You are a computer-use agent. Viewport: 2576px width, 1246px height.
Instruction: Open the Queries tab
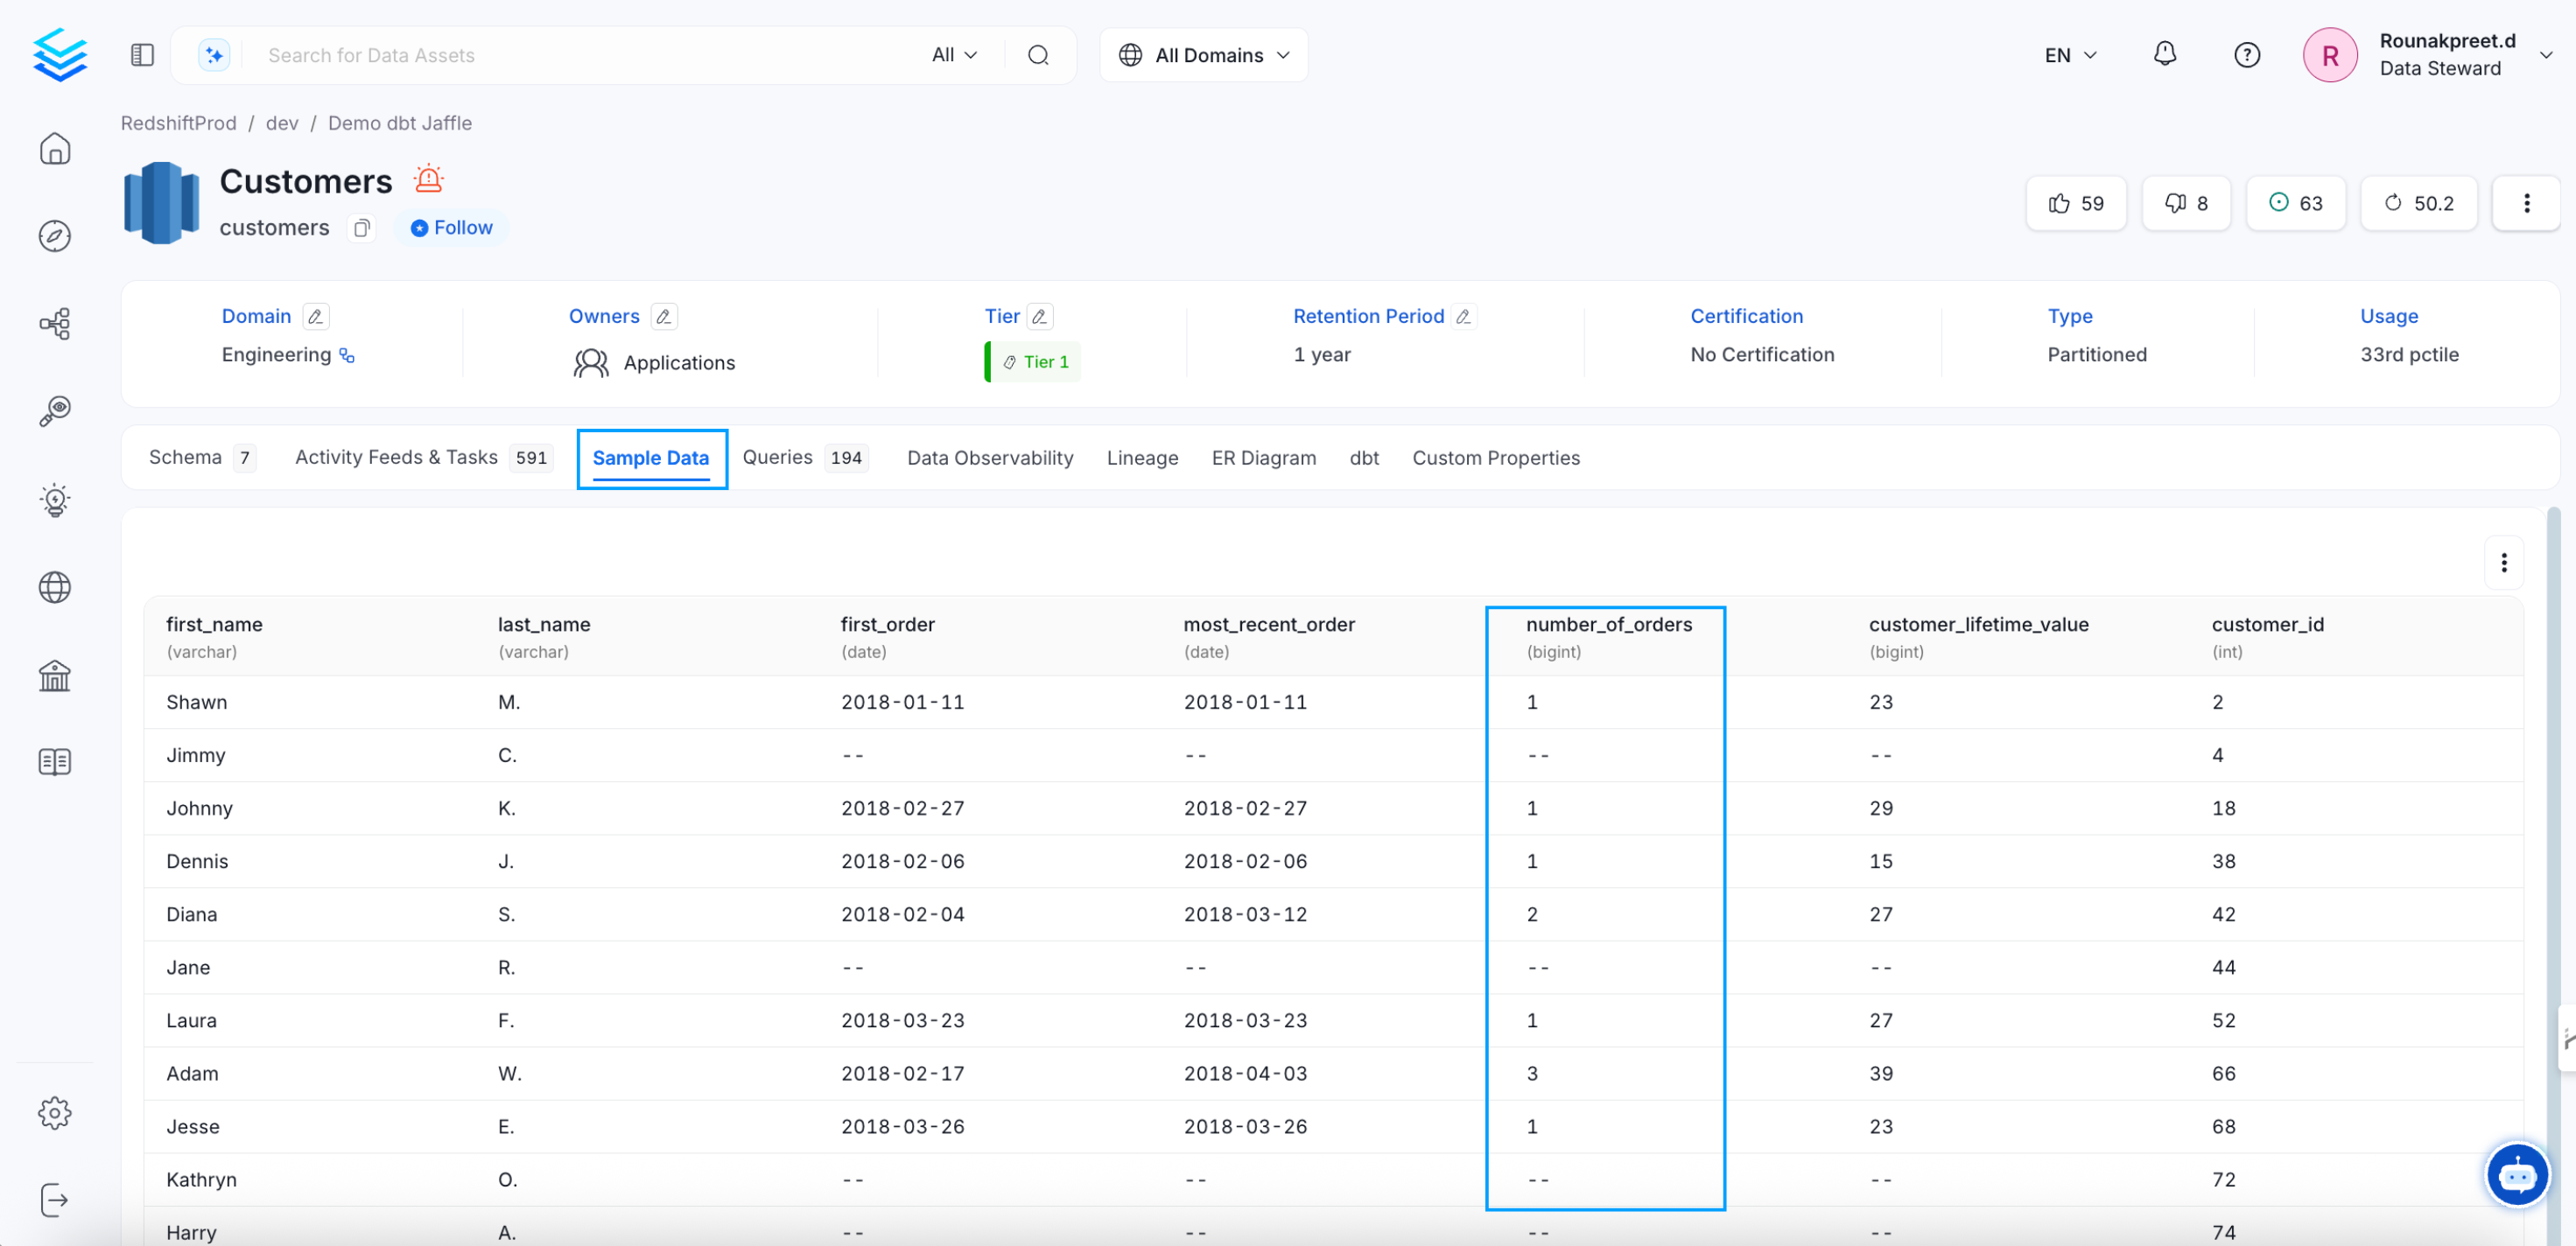click(777, 457)
